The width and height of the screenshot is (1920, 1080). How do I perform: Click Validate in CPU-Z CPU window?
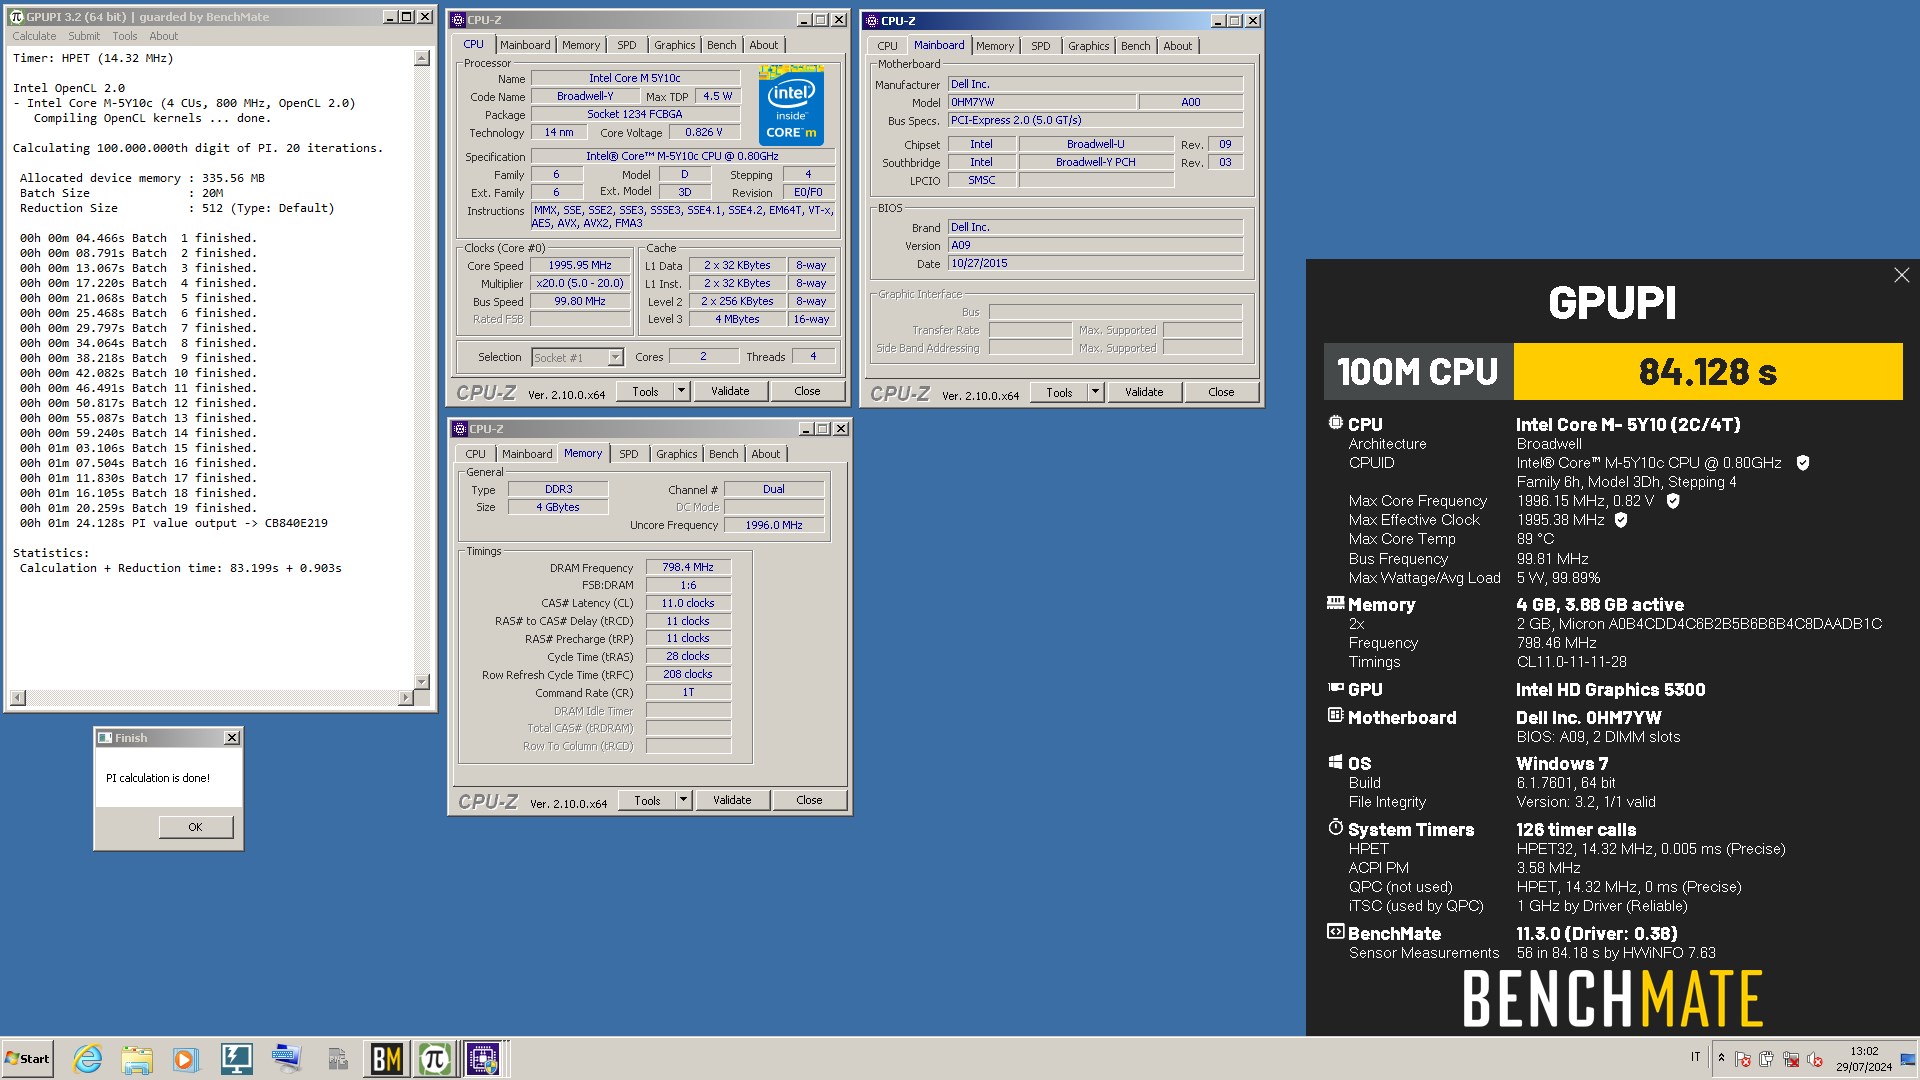[730, 391]
